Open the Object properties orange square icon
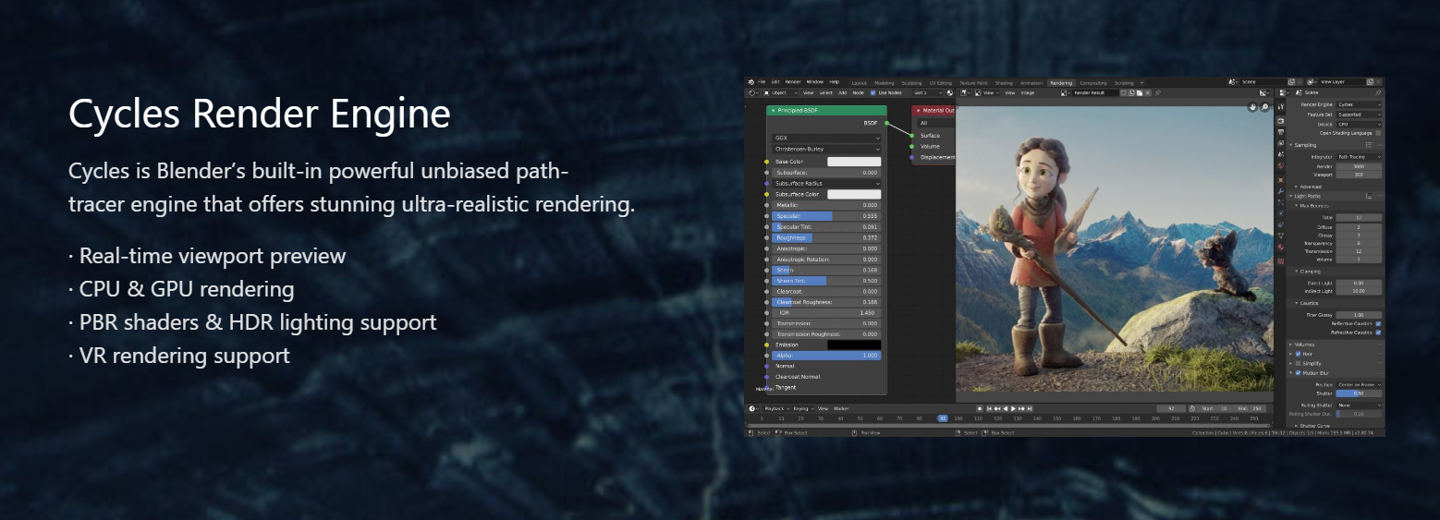This screenshot has width=1440, height=520. click(1281, 180)
